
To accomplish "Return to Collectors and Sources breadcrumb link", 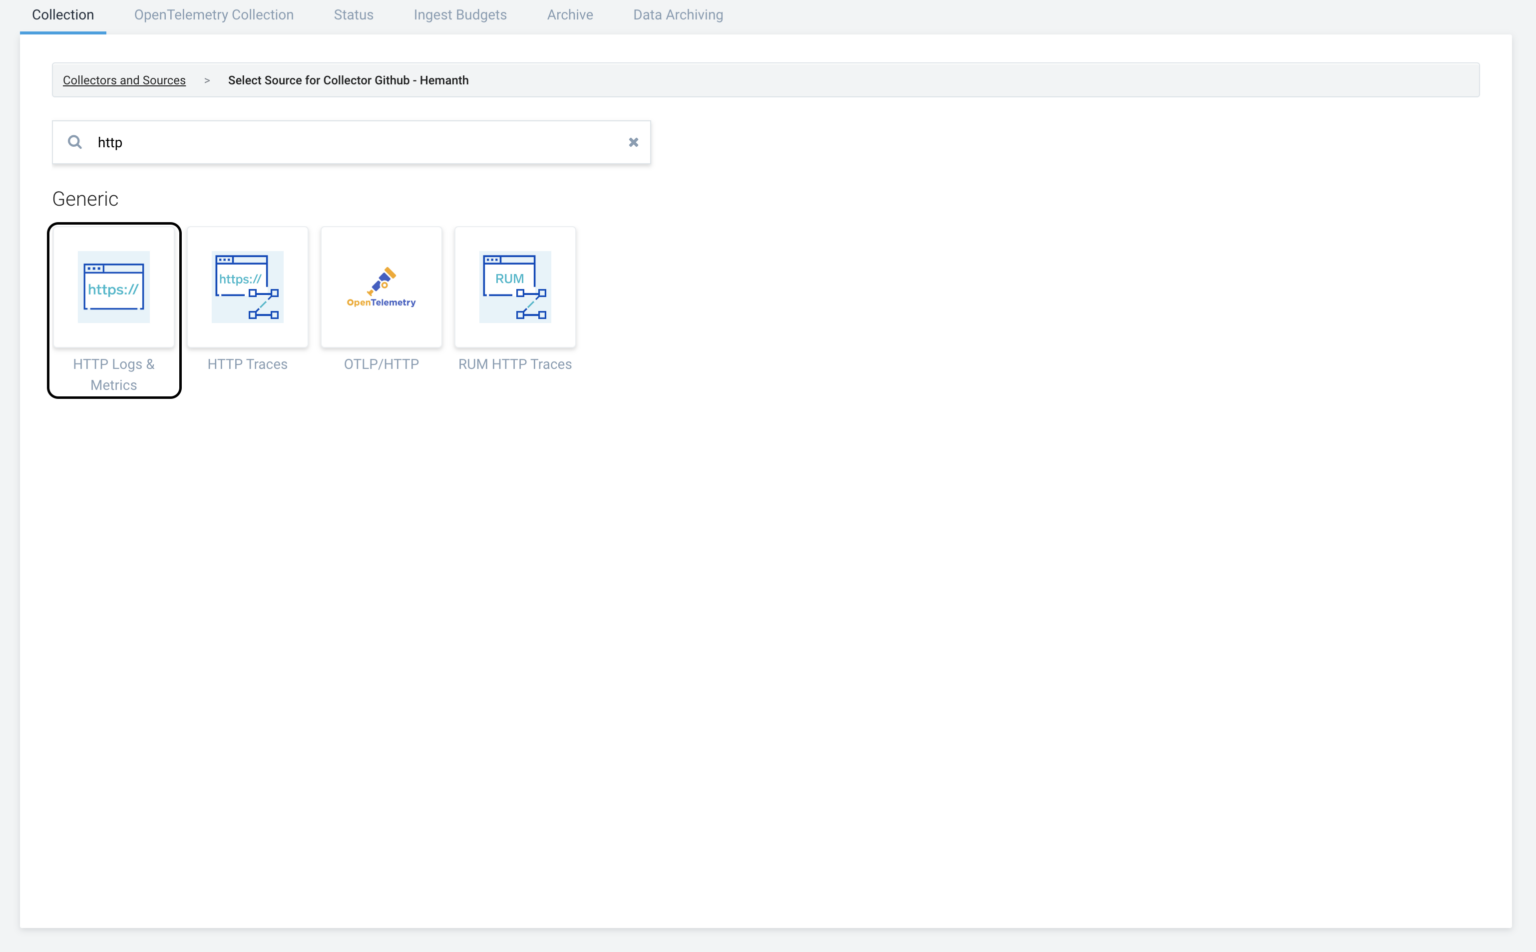I will pyautogui.click(x=124, y=80).
